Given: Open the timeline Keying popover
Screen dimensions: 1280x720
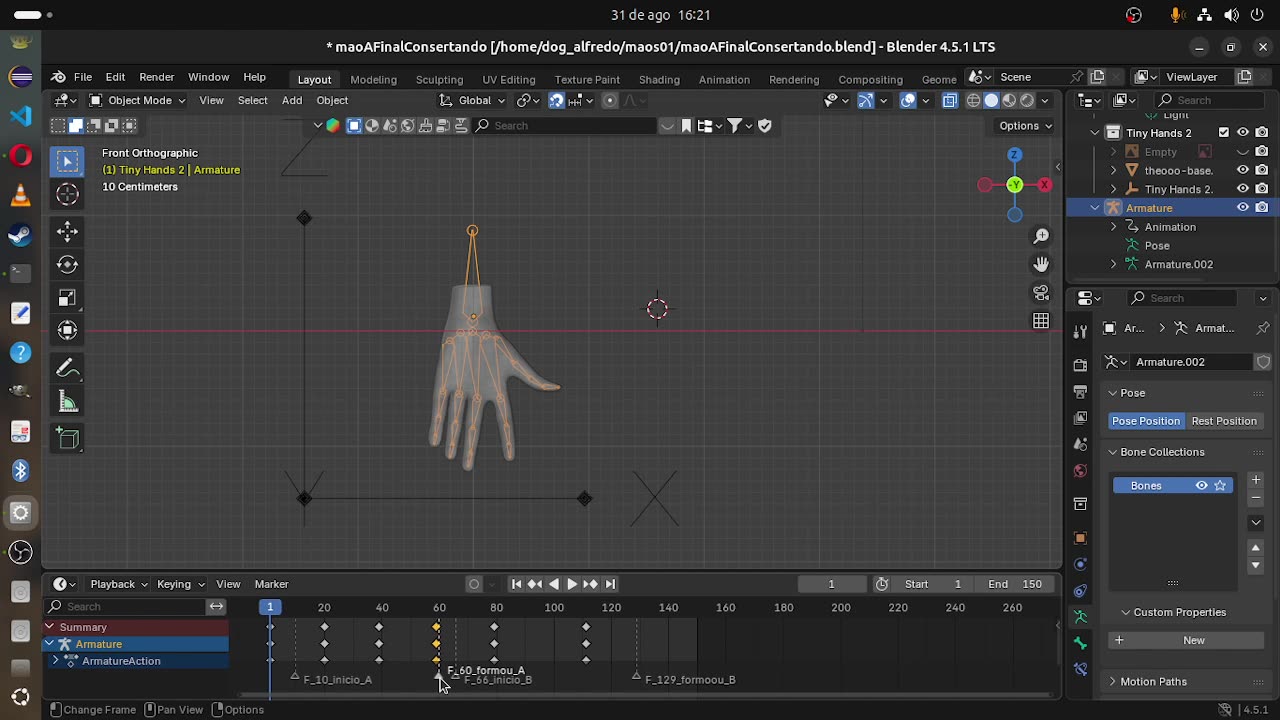Looking at the screenshot, I should pos(180,584).
